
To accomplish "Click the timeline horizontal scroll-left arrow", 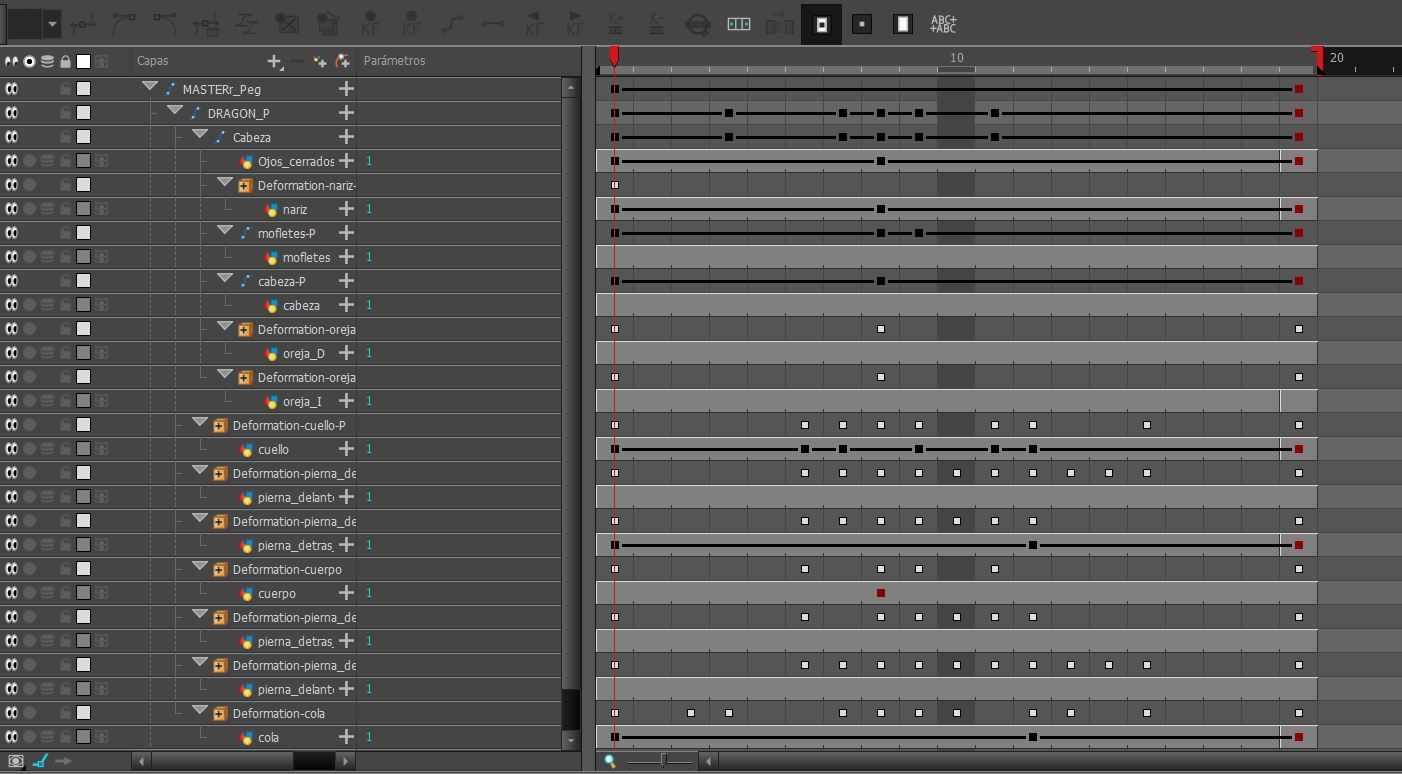I will click(x=709, y=761).
